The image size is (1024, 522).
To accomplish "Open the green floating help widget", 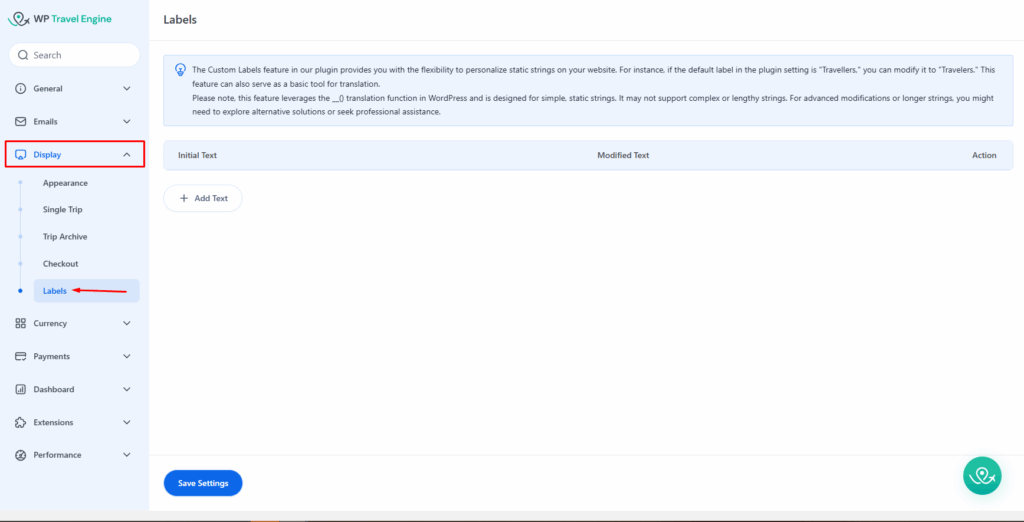I will (x=982, y=475).
